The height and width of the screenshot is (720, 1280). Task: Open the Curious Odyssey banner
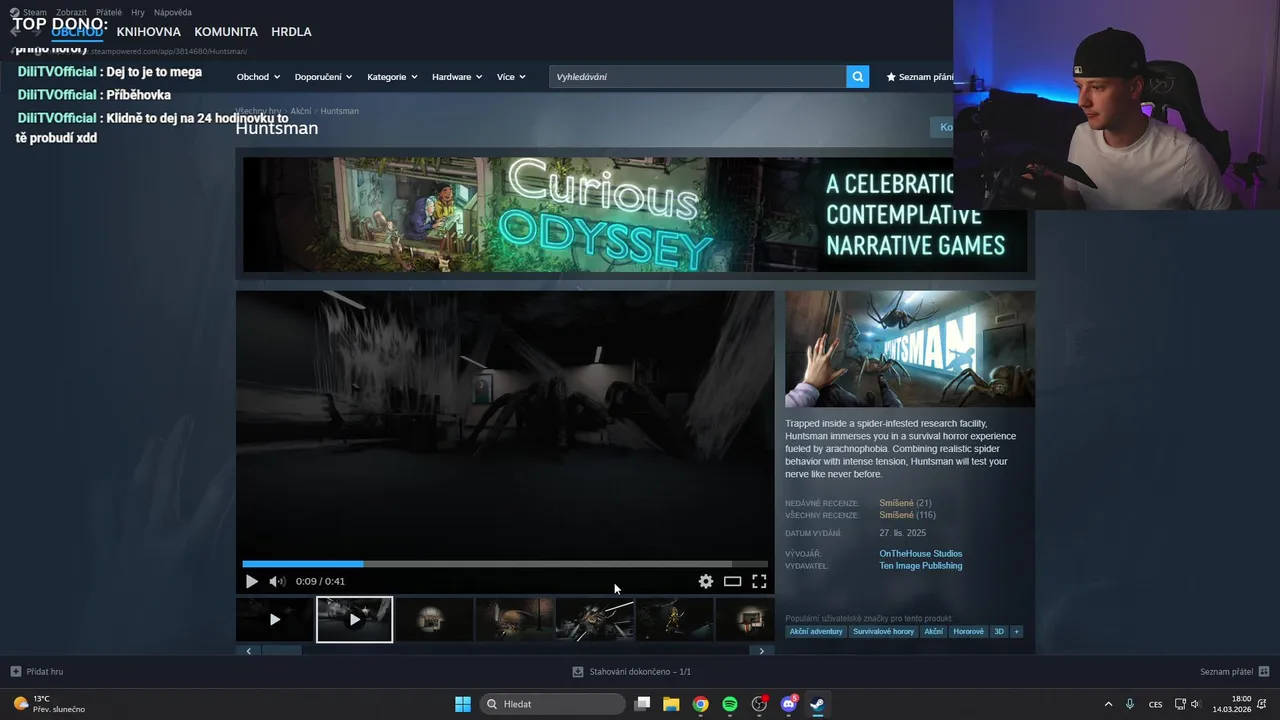click(x=635, y=214)
